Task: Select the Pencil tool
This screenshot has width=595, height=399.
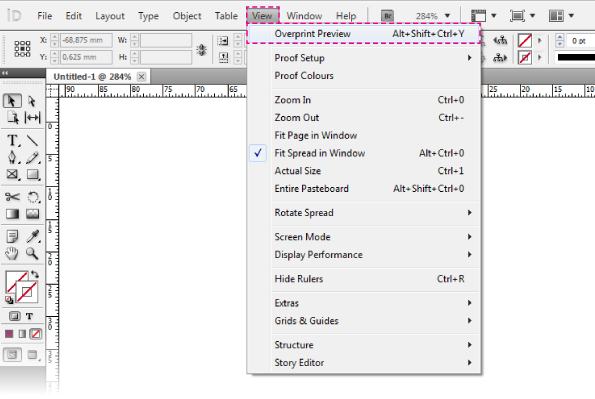Action: [33, 158]
